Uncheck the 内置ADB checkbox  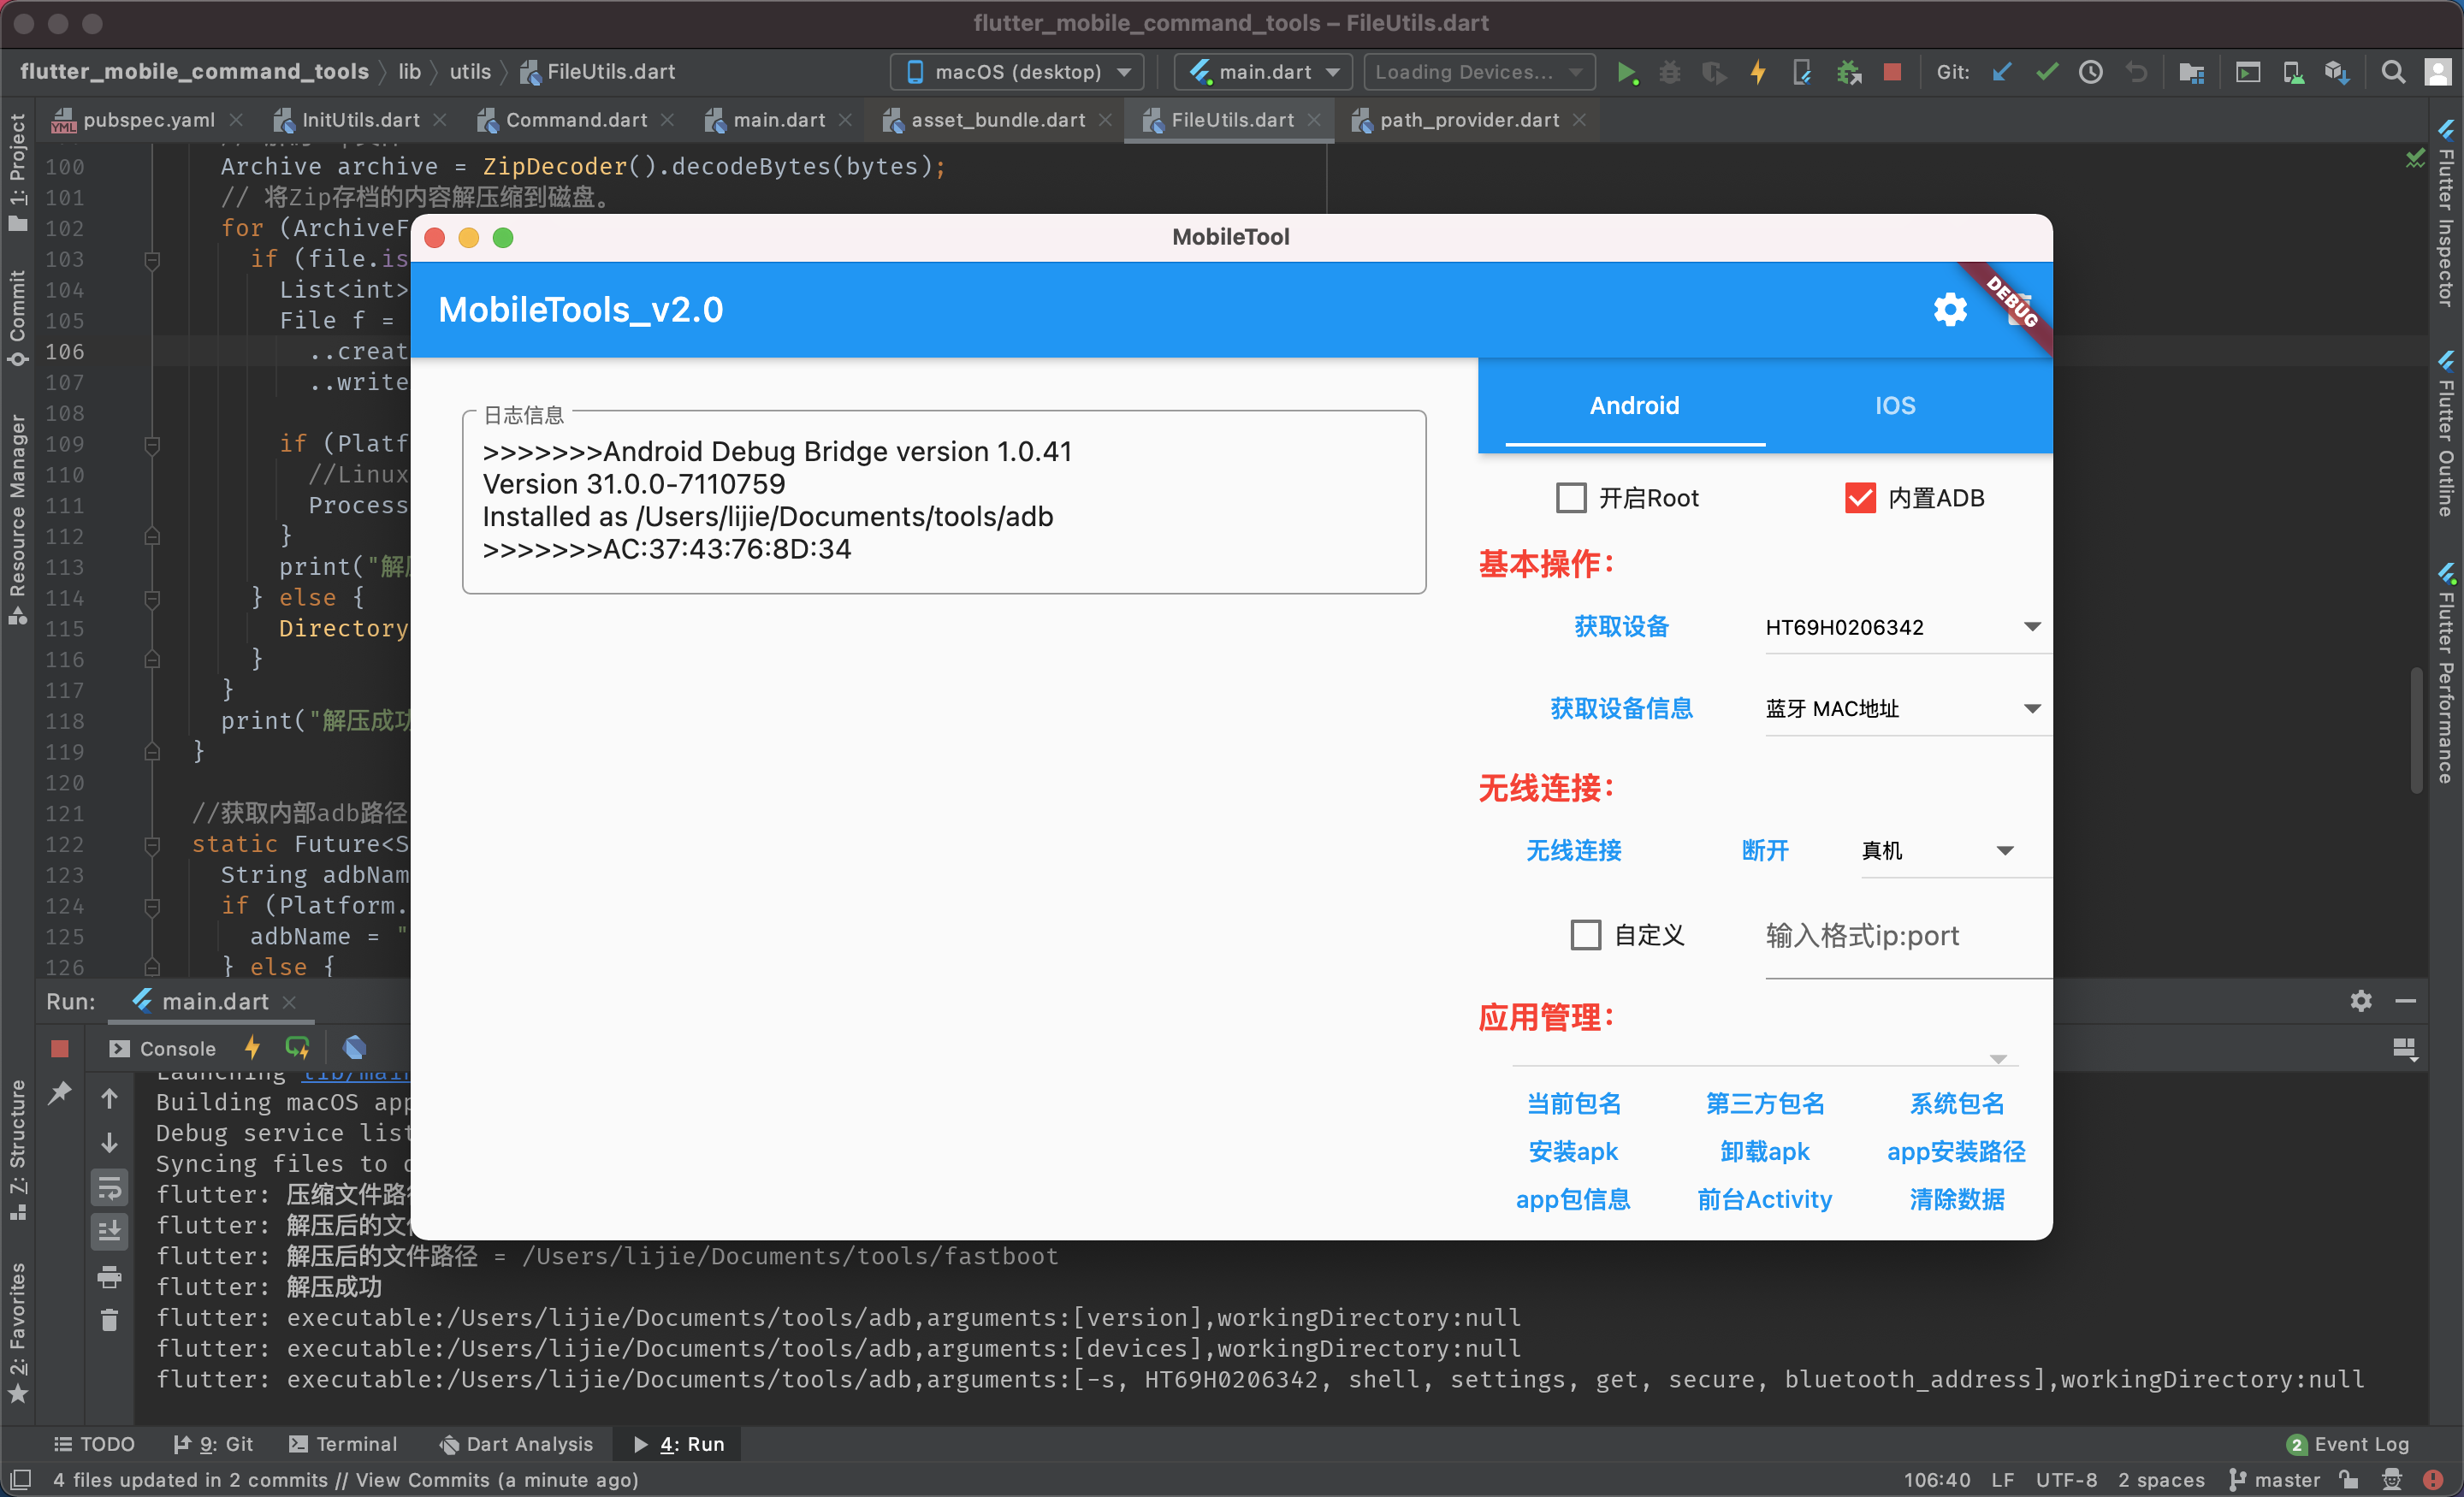coord(1860,497)
